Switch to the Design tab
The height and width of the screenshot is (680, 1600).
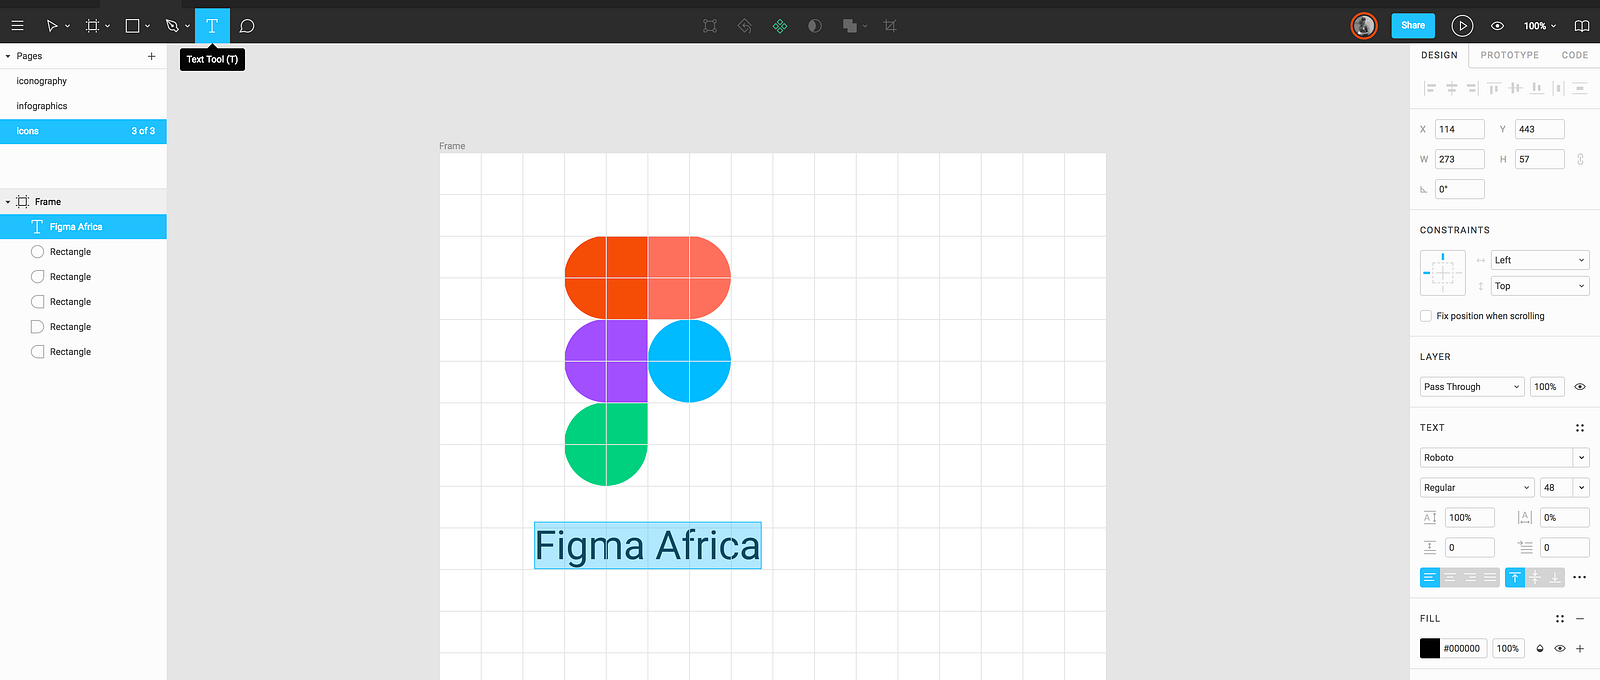1439,55
